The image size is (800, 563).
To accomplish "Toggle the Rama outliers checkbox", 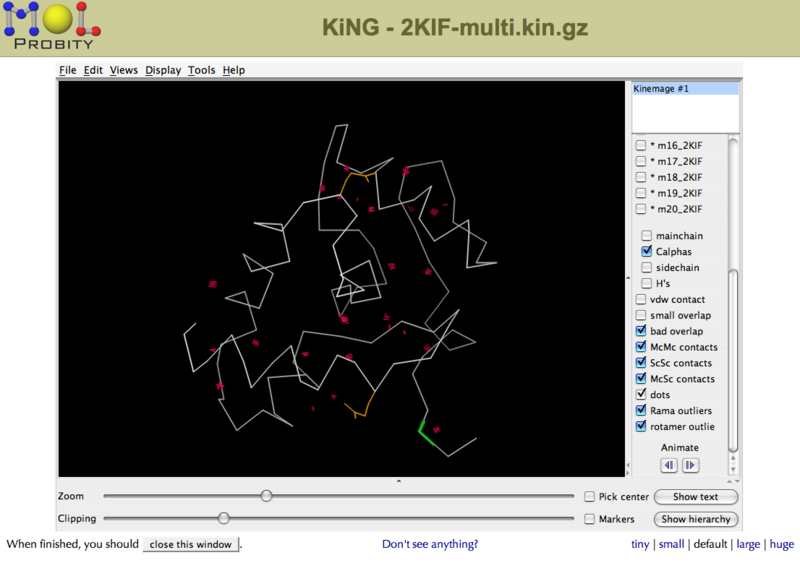I will pos(641,411).
